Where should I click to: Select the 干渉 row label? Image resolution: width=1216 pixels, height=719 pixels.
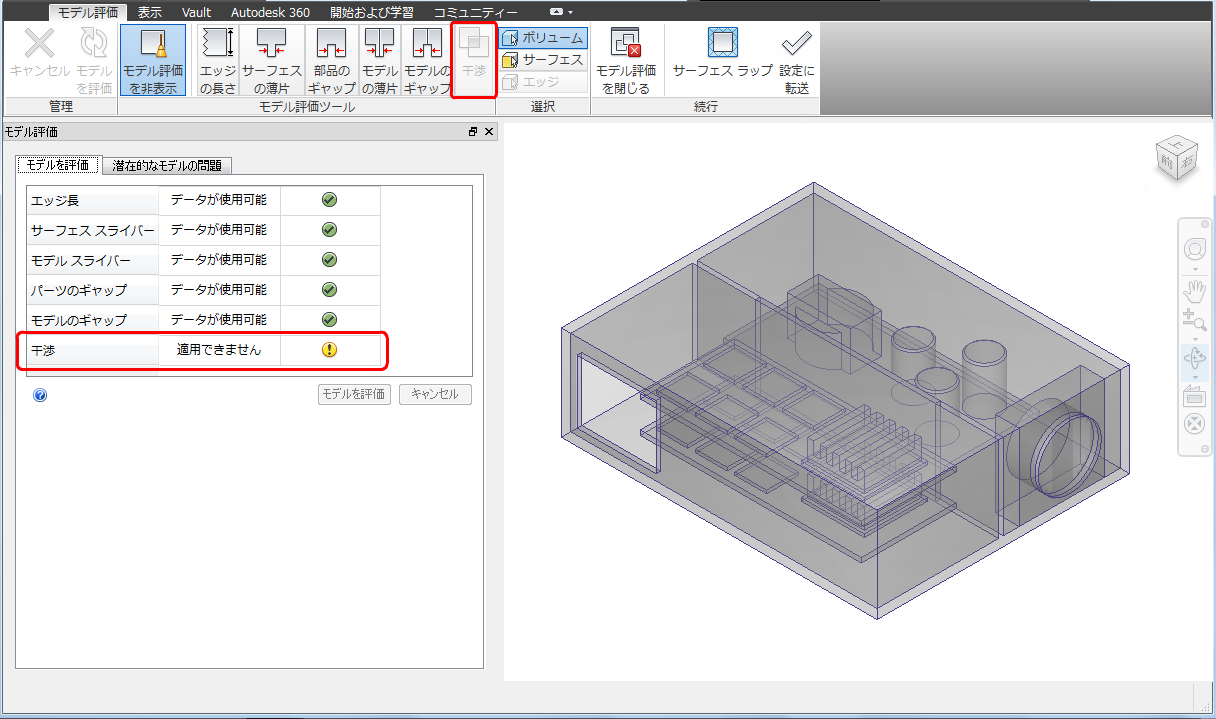pos(92,351)
